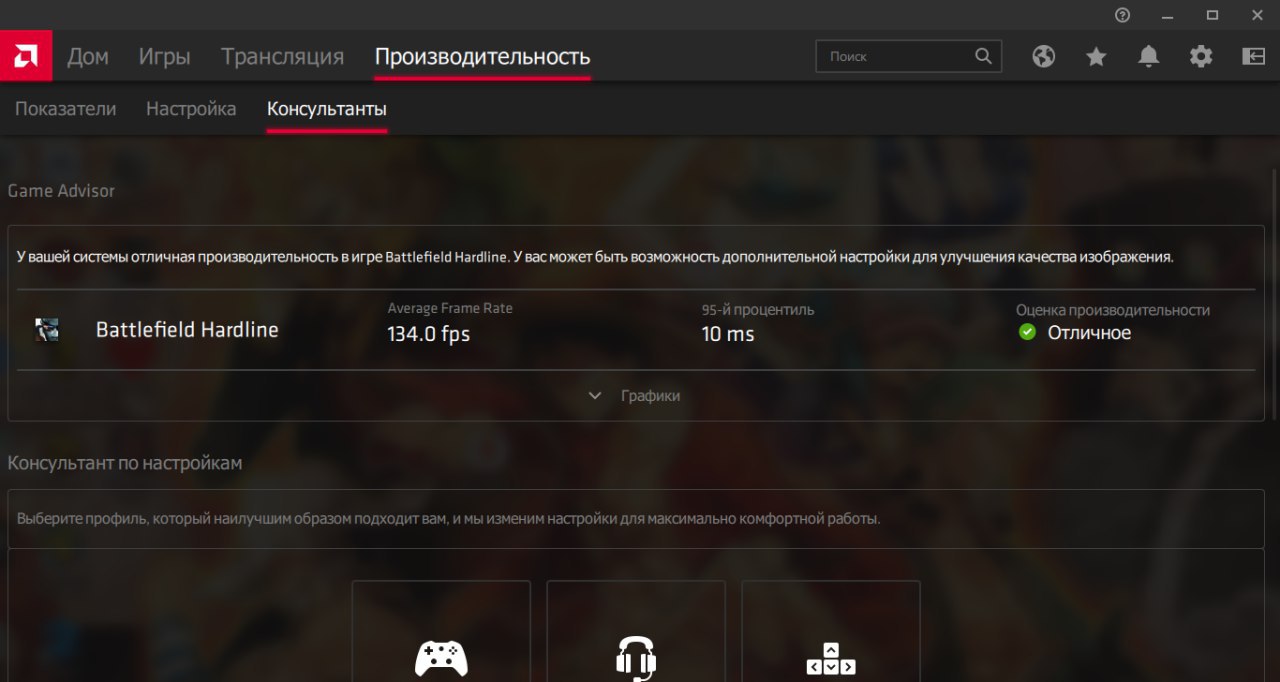Minimize the window

click(1168, 15)
